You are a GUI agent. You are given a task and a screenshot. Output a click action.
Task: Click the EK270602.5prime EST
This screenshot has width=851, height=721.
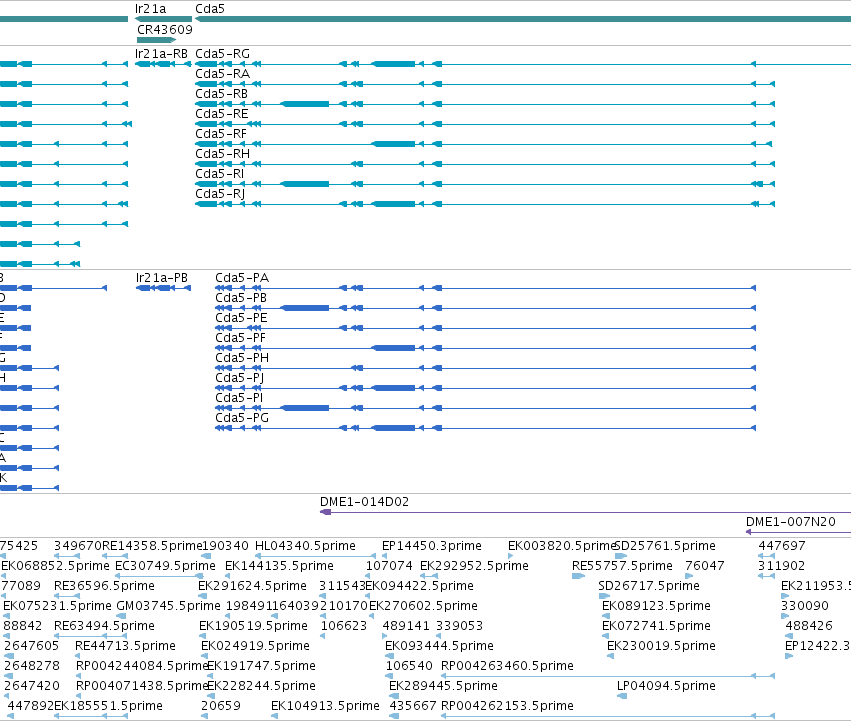(x=372, y=616)
